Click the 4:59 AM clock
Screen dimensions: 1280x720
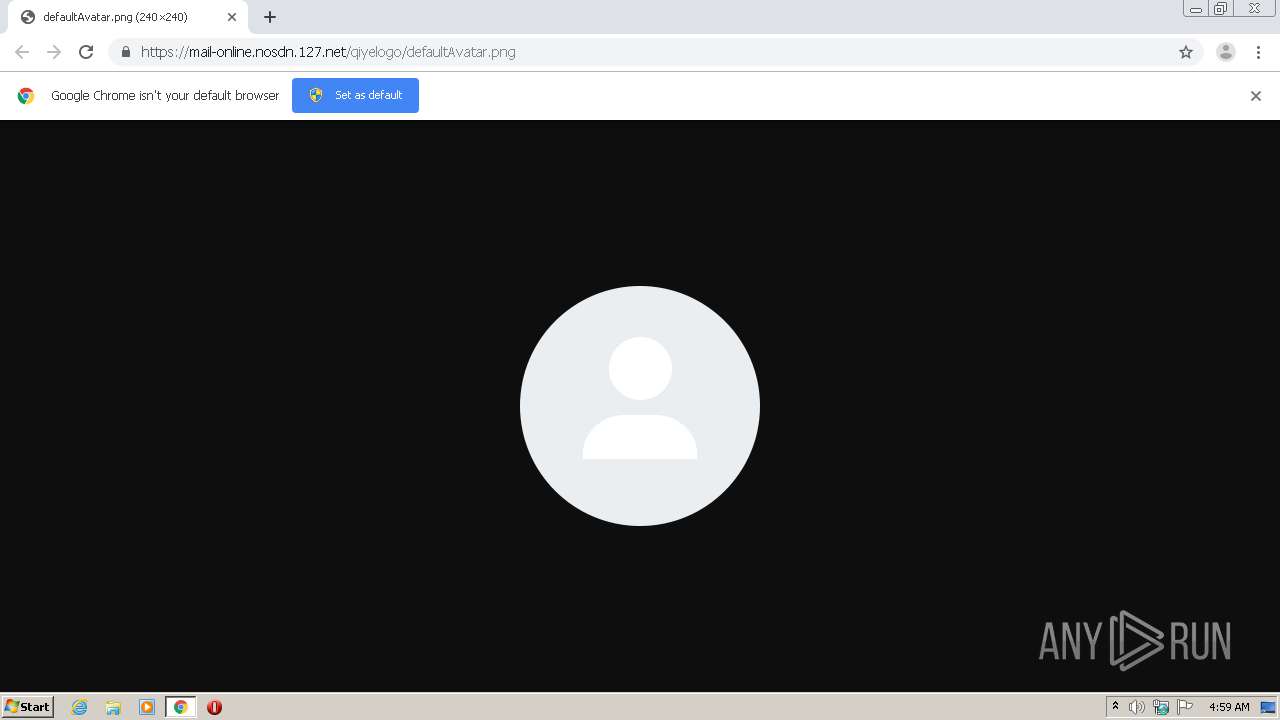[1229, 707]
